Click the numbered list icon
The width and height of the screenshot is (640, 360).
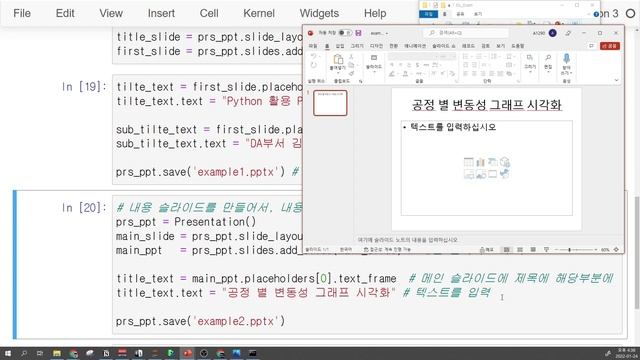[x=479, y=56]
